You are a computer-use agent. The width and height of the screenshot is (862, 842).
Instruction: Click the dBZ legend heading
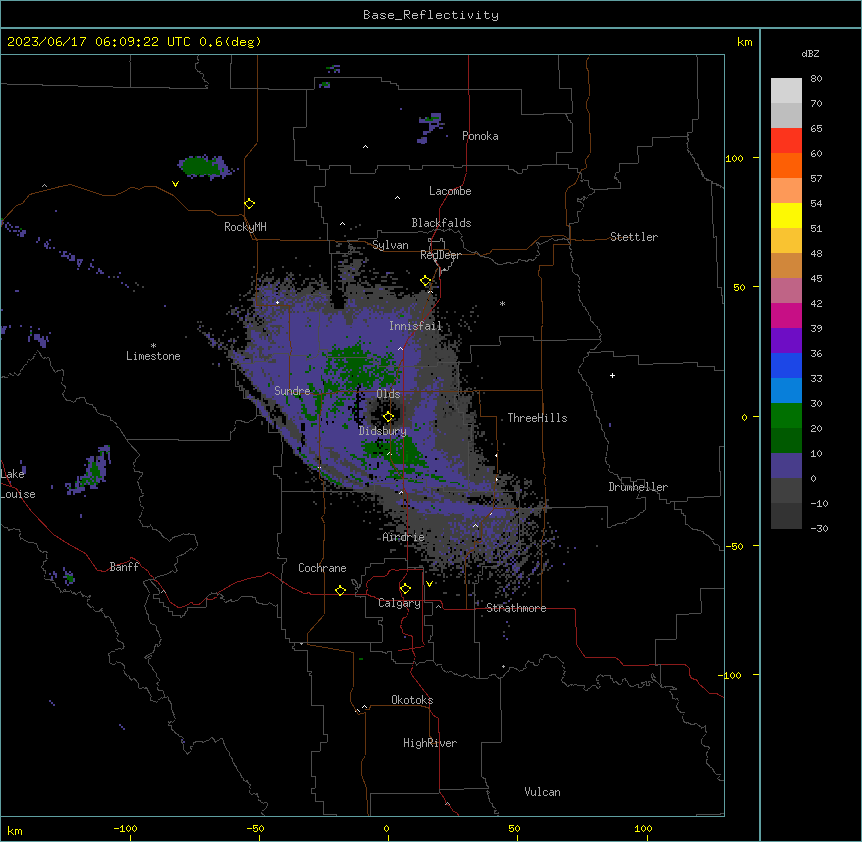(810, 54)
